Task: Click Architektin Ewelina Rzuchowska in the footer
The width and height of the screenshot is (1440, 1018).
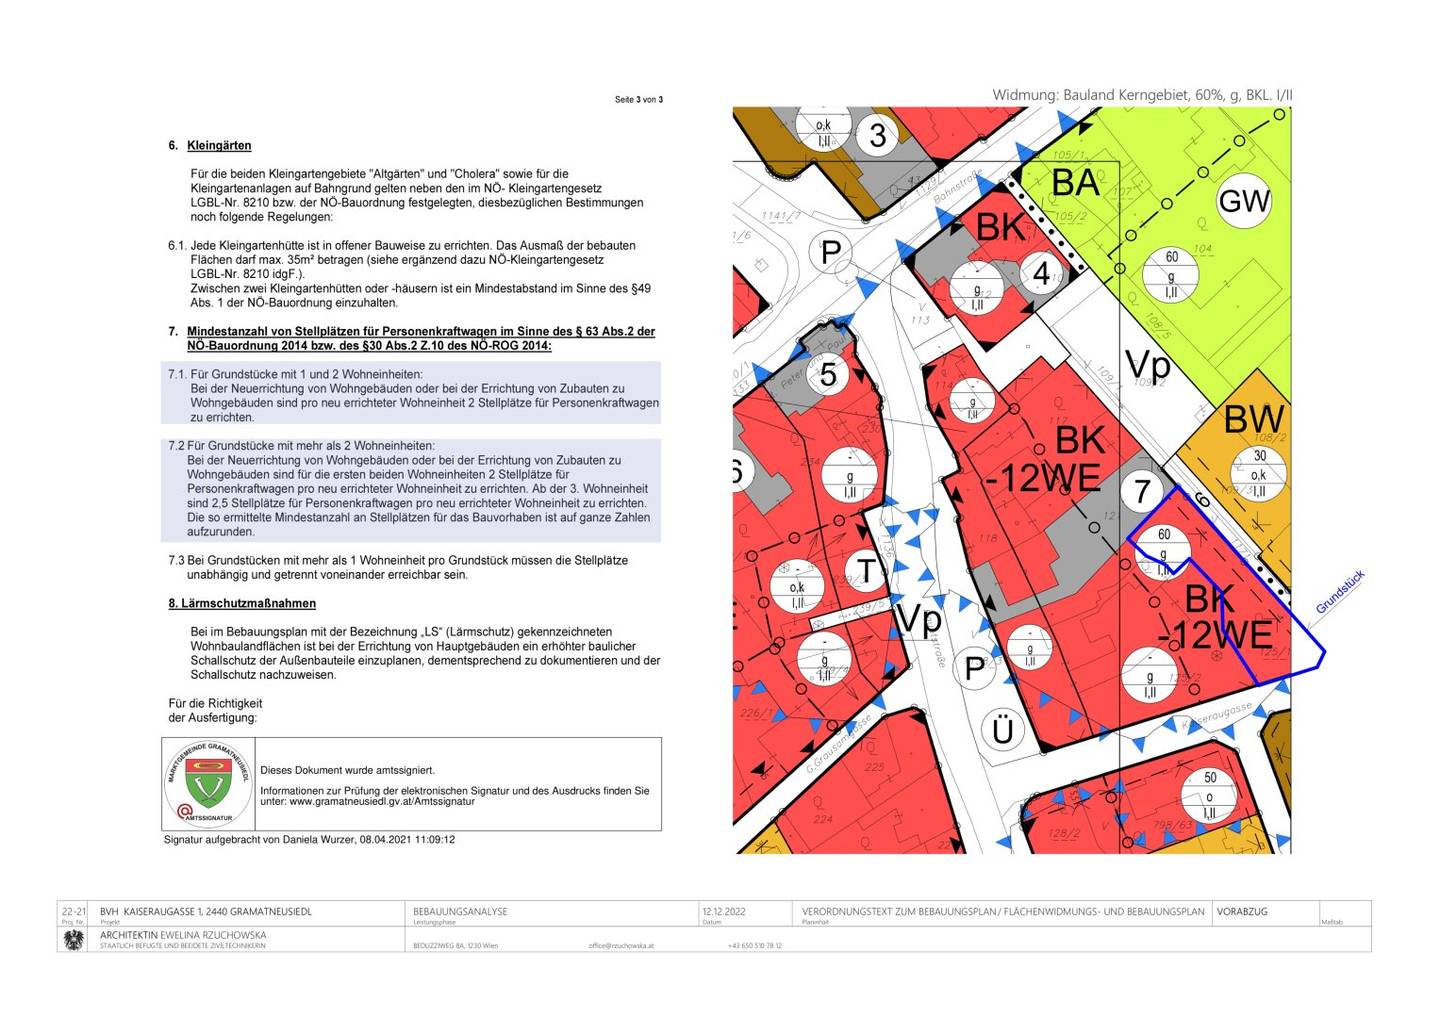Action: [x=183, y=935]
